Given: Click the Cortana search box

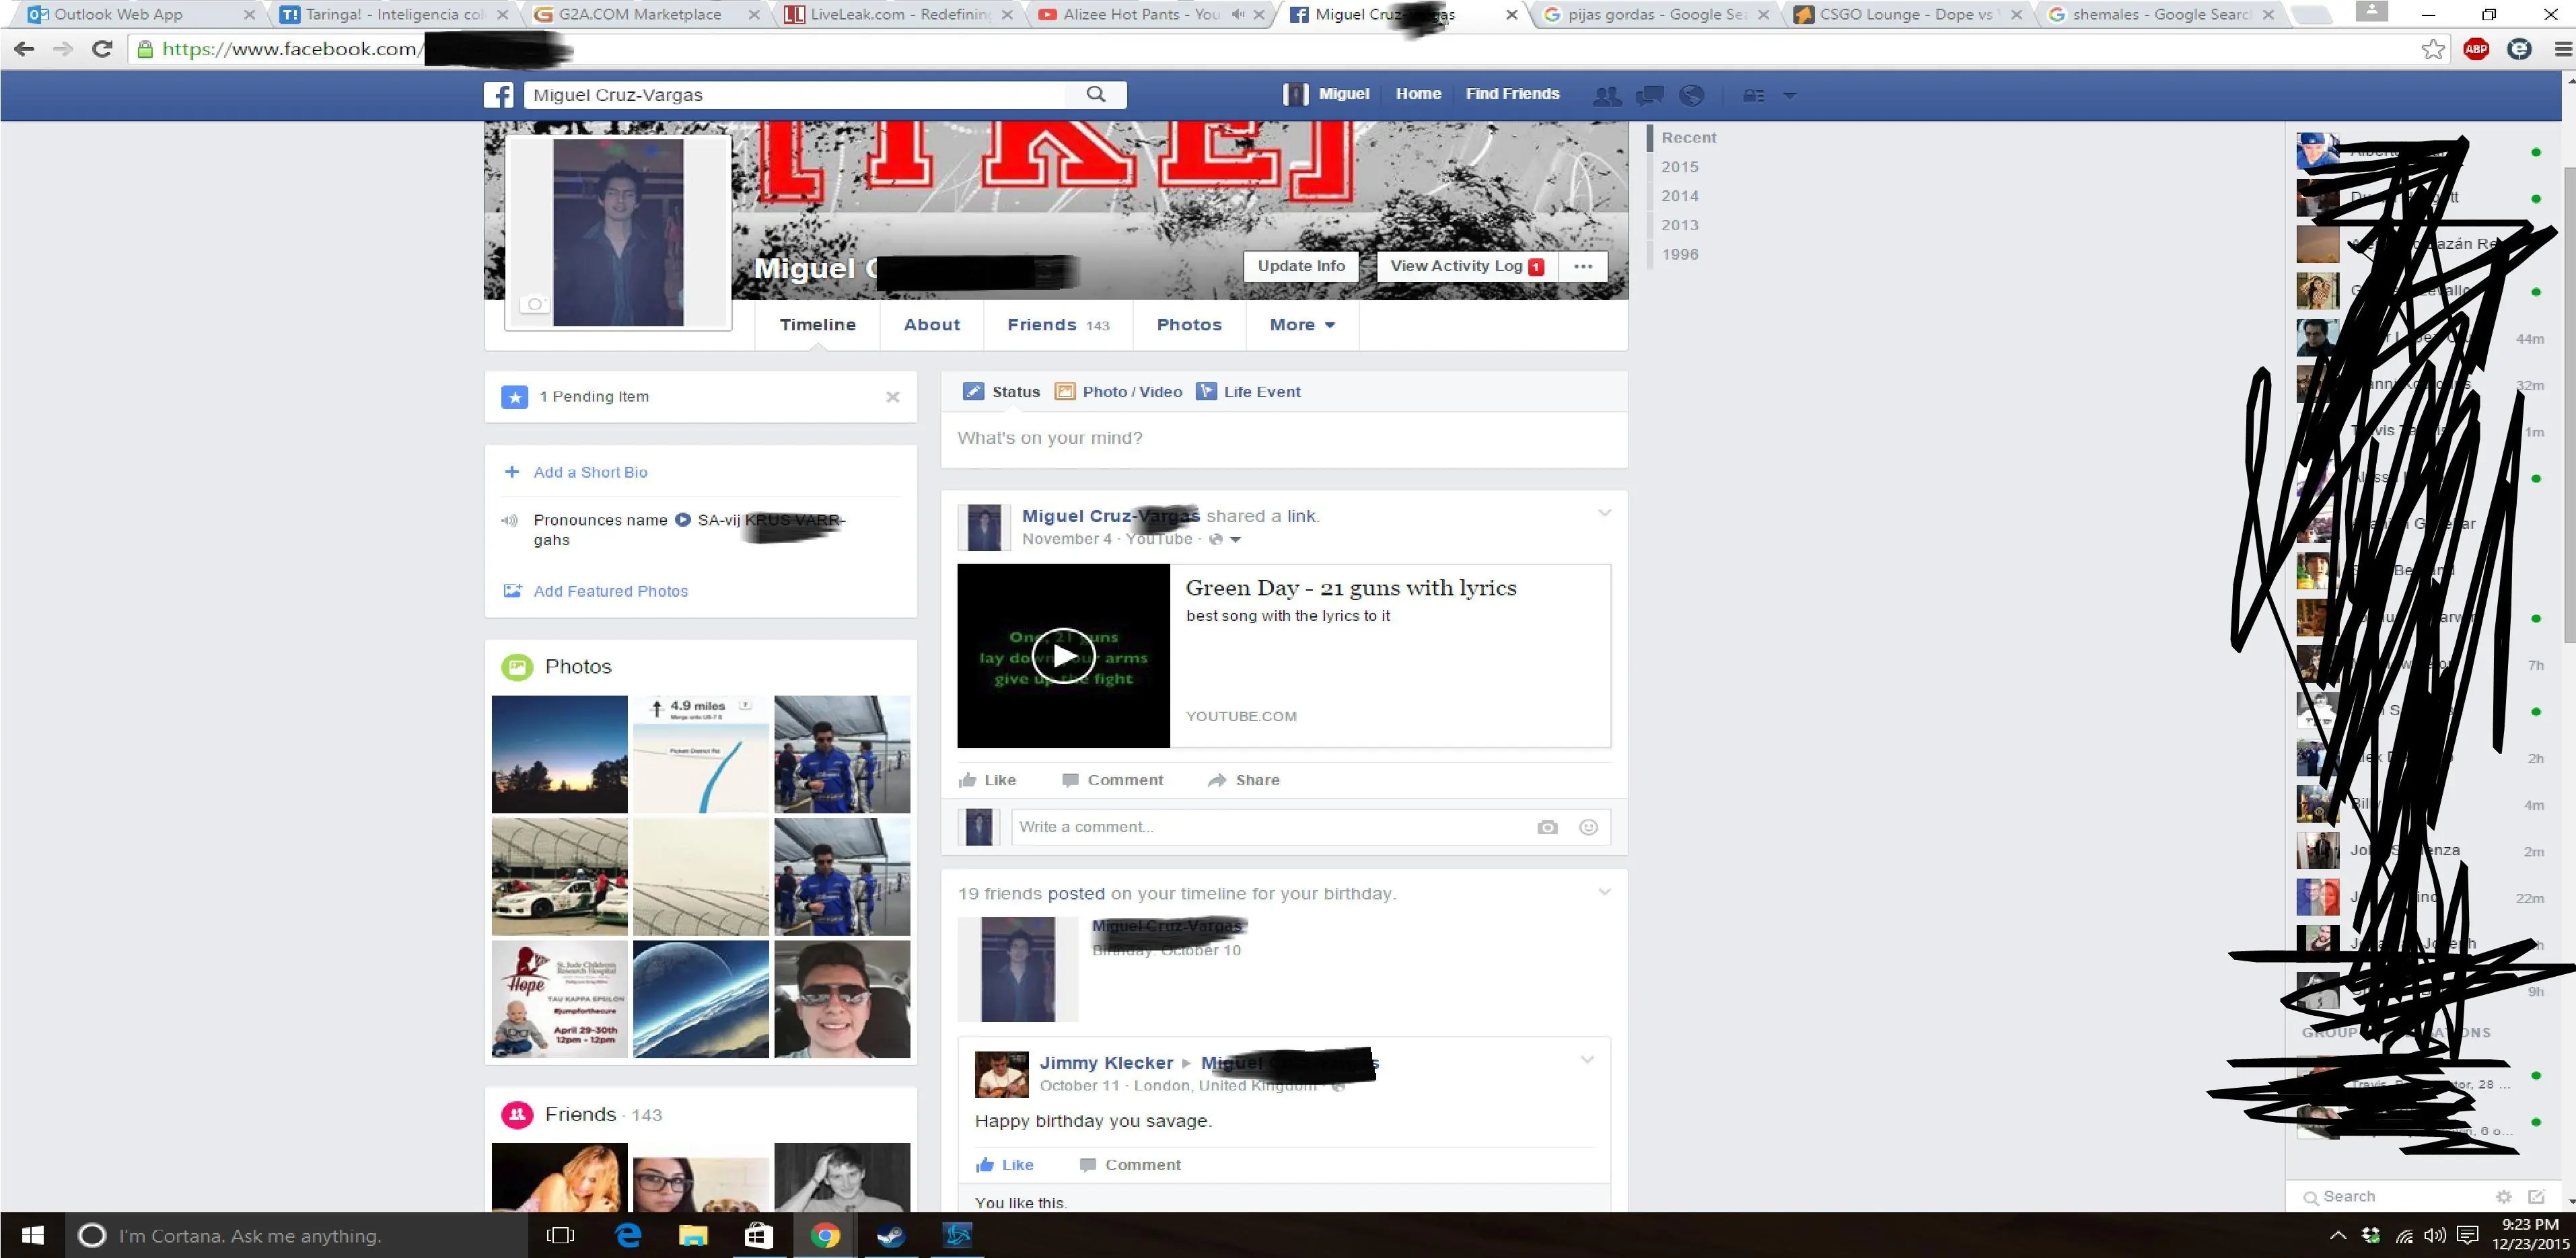Looking at the screenshot, I should (296, 1235).
